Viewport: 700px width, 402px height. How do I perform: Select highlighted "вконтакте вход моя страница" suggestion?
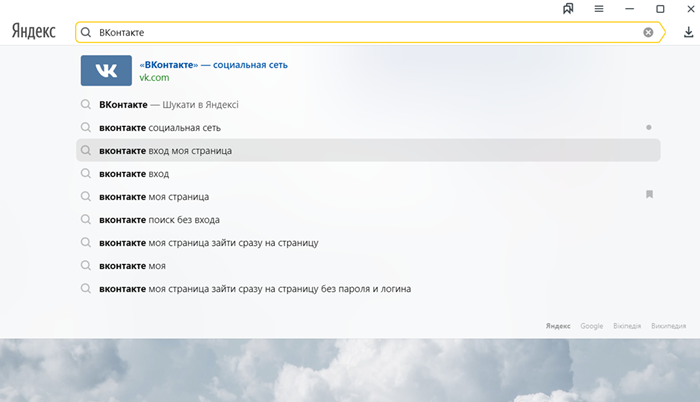tap(368, 151)
